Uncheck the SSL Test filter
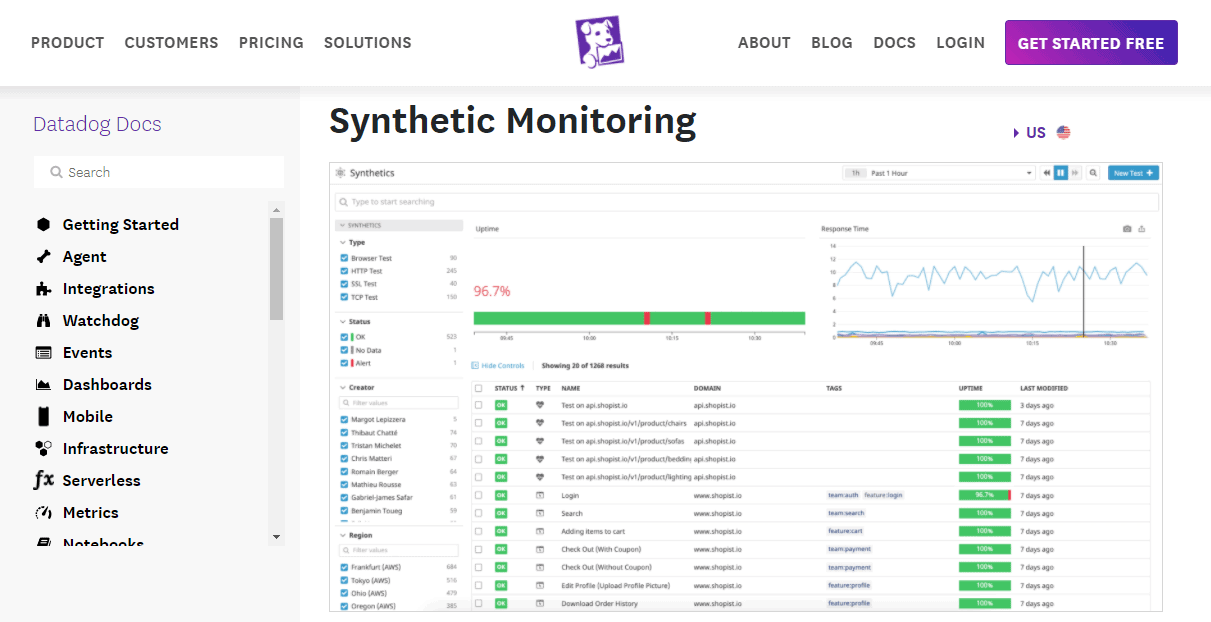Viewport: 1211px width, 622px height. click(345, 284)
